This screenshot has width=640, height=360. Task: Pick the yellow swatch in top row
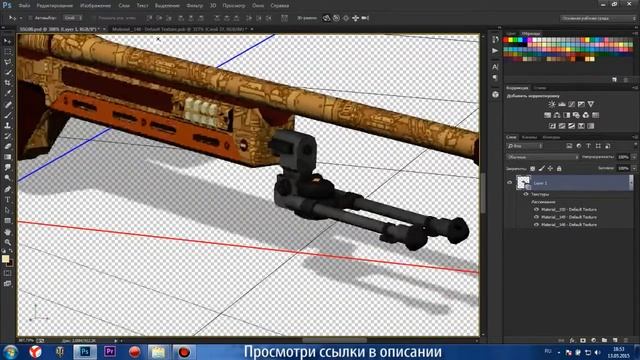pos(511,40)
